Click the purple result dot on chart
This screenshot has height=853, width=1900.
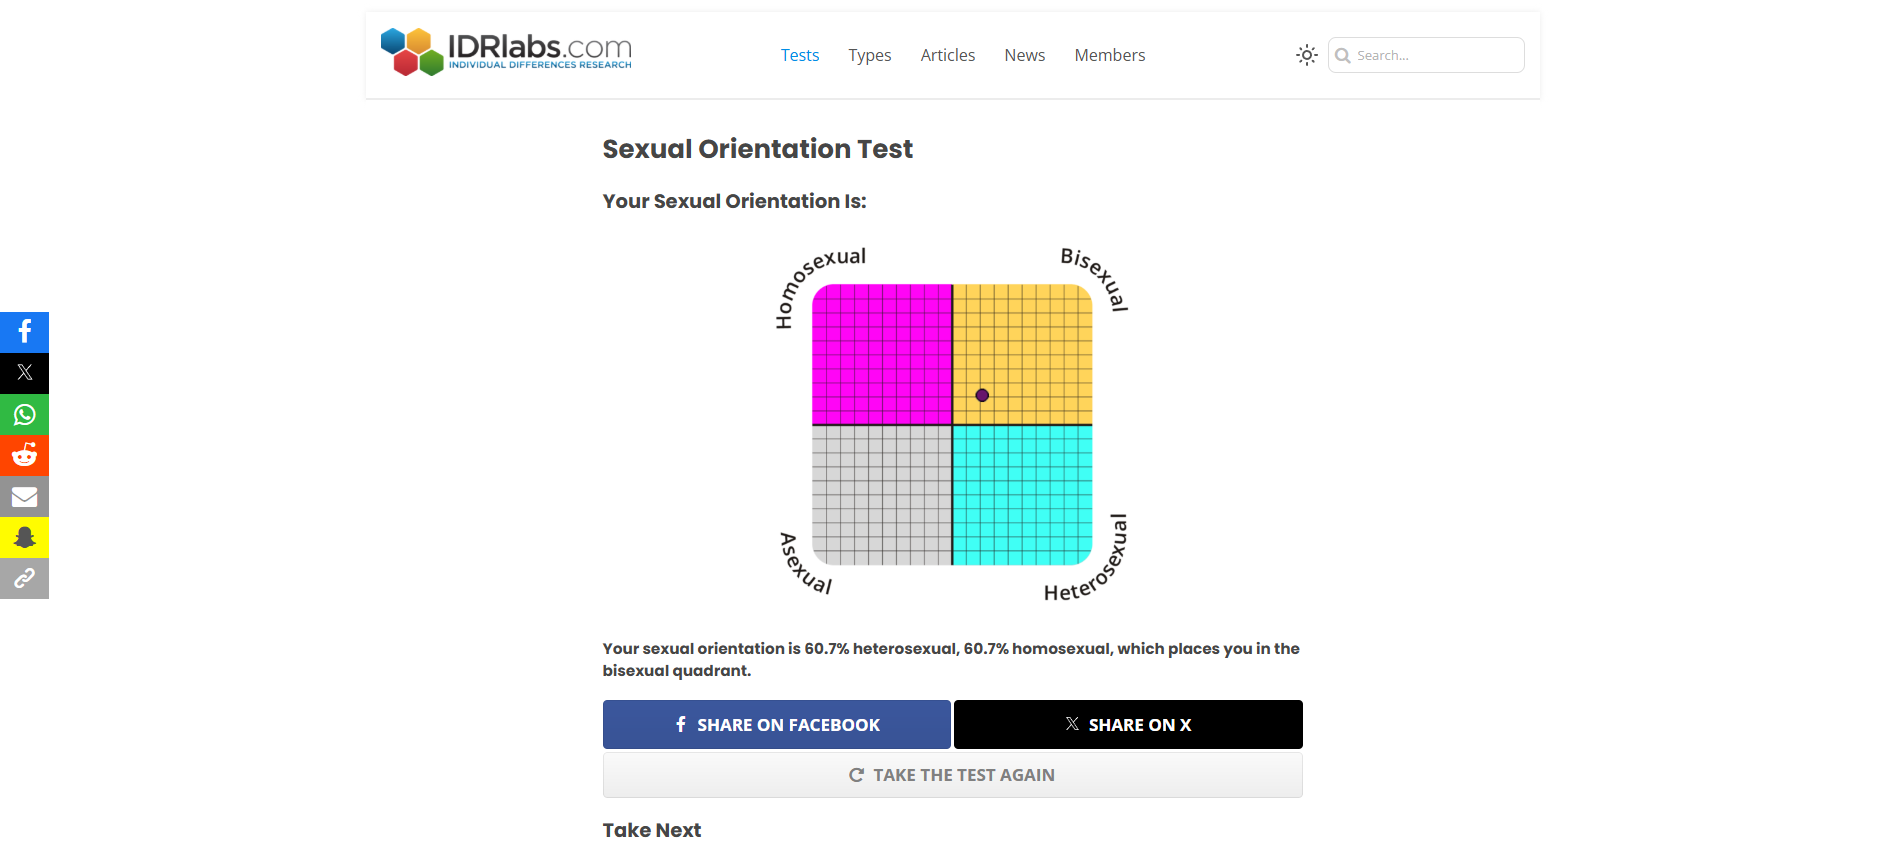pyautogui.click(x=982, y=395)
